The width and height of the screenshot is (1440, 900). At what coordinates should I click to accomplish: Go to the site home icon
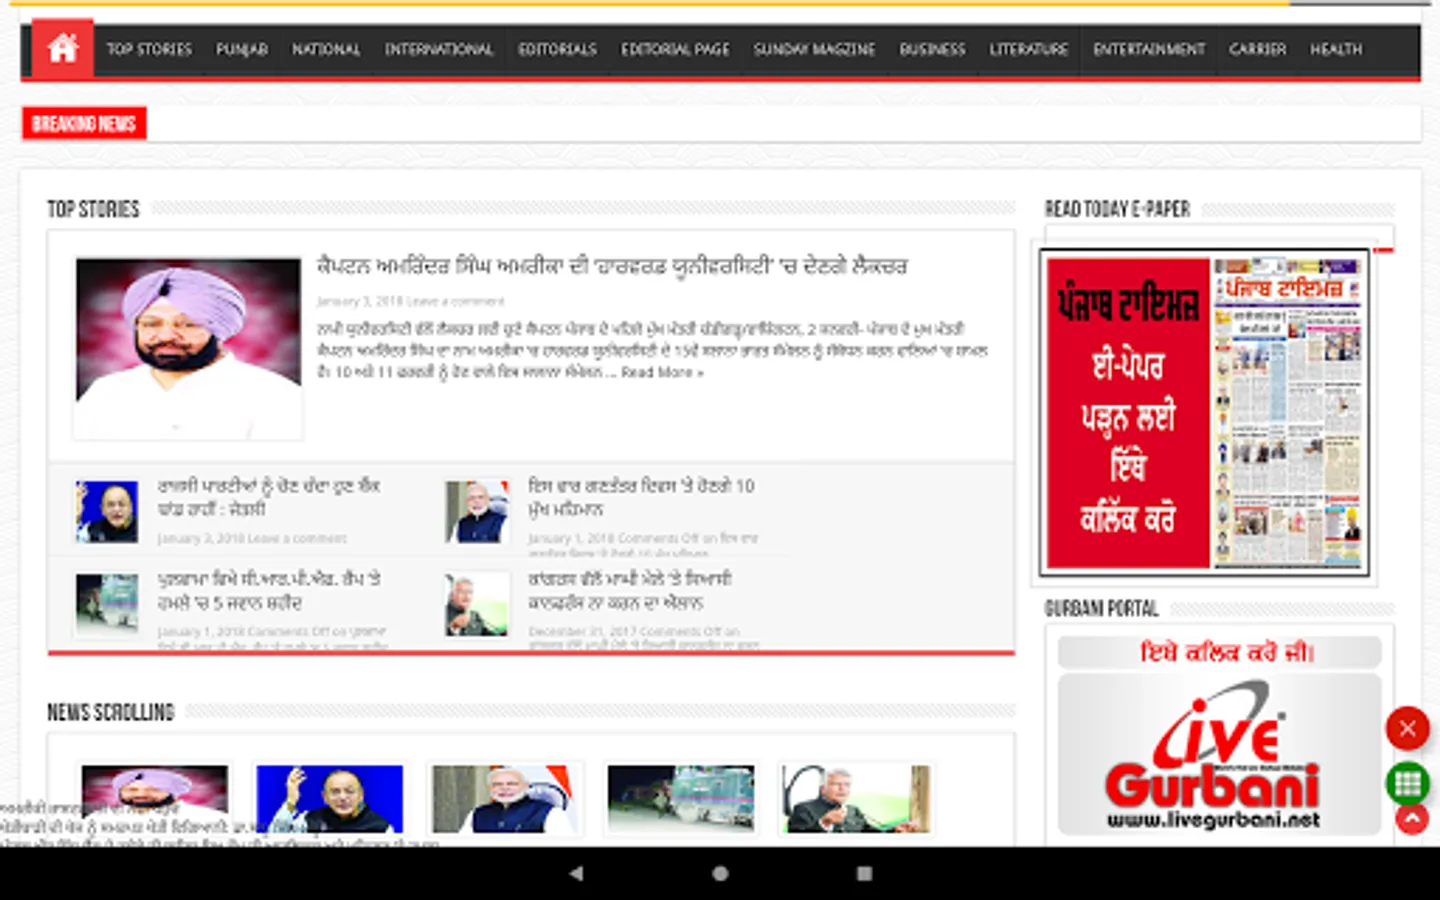pos(62,48)
